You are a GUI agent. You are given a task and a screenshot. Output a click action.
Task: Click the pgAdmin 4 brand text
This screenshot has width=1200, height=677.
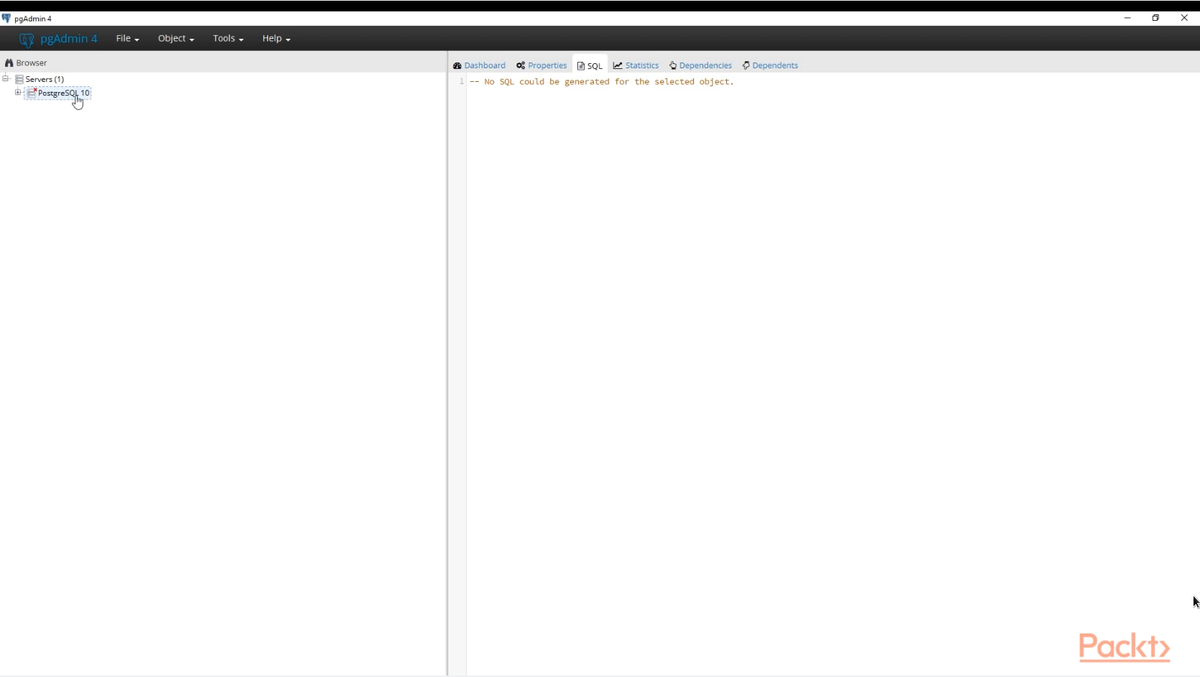pyautogui.click(x=69, y=39)
